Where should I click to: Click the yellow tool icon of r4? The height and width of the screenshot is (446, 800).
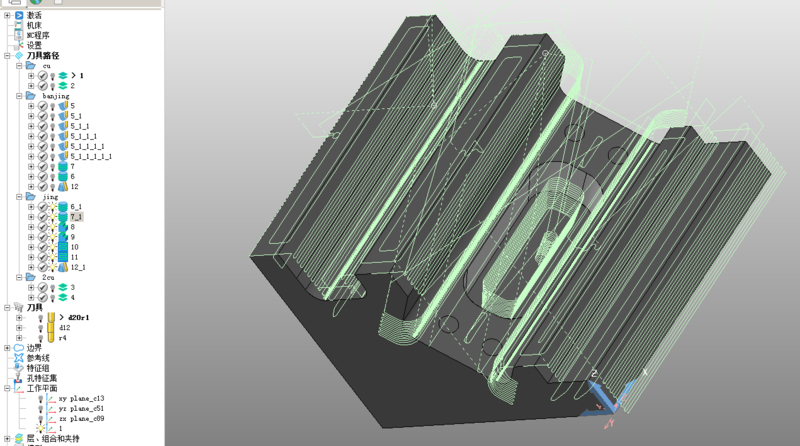click(51, 337)
